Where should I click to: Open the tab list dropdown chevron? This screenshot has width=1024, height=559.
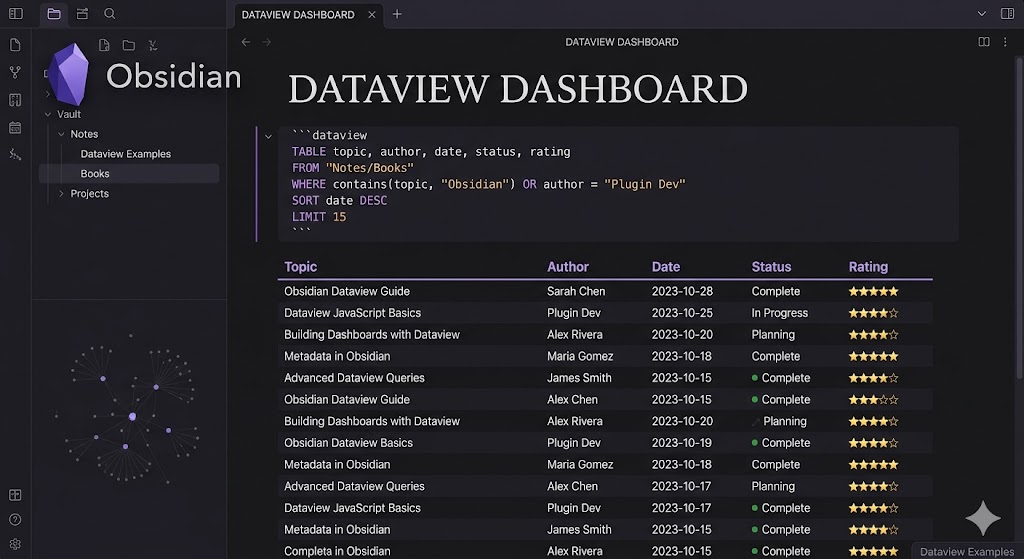pyautogui.click(x=982, y=14)
